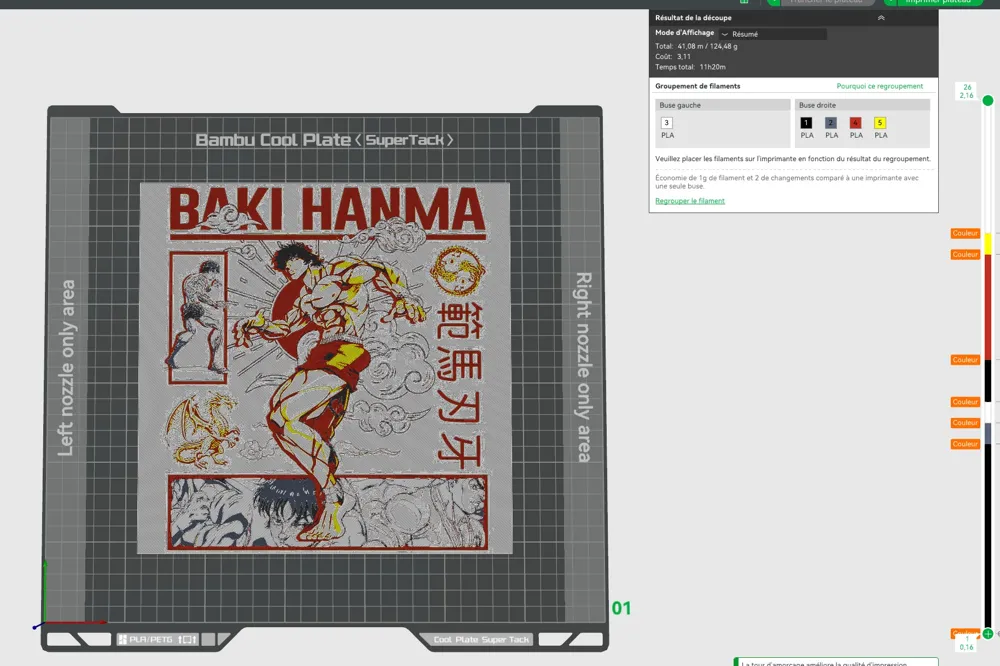1000x666 pixels.
Task: Click the priming tower tip notification at bottom
Action: [x=836, y=662]
